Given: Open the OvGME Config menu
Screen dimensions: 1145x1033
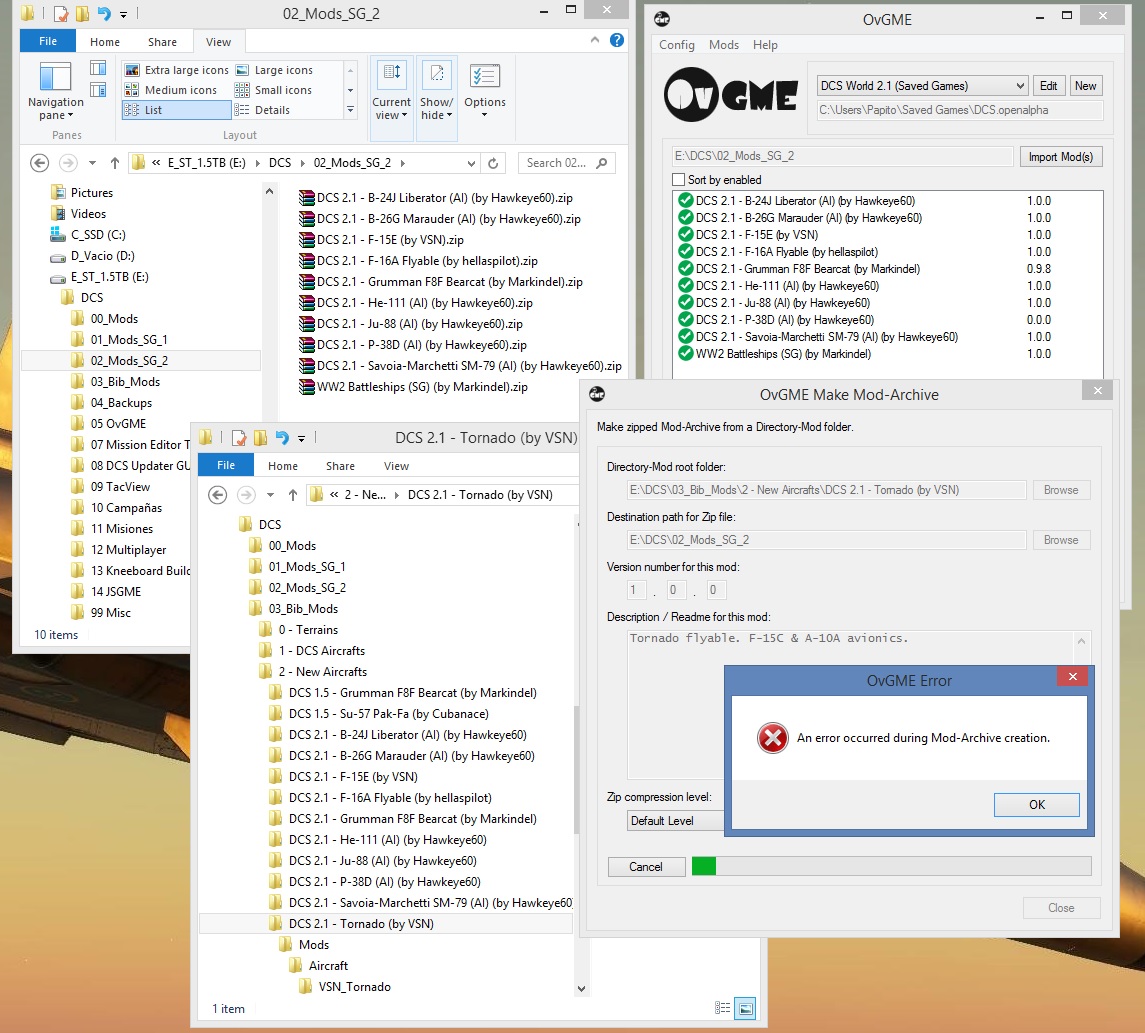Looking at the screenshot, I should [x=676, y=45].
